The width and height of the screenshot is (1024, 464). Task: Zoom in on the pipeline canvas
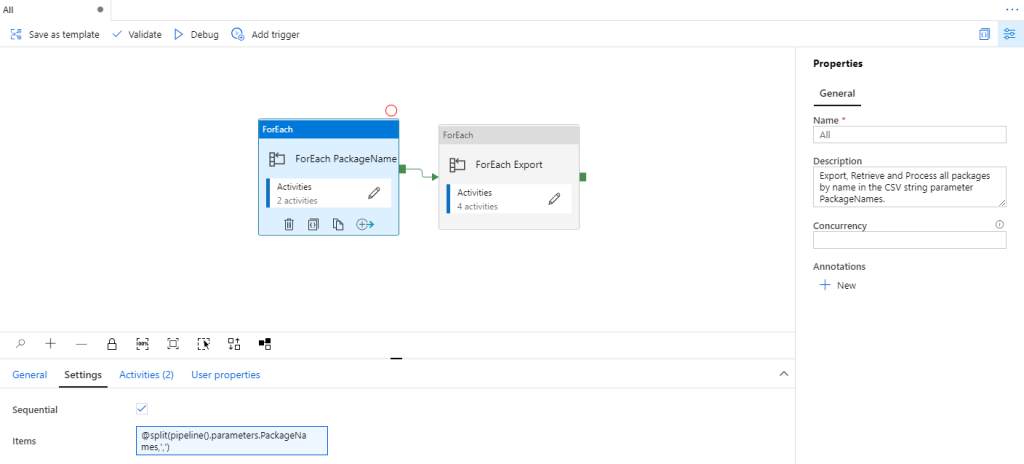point(51,344)
